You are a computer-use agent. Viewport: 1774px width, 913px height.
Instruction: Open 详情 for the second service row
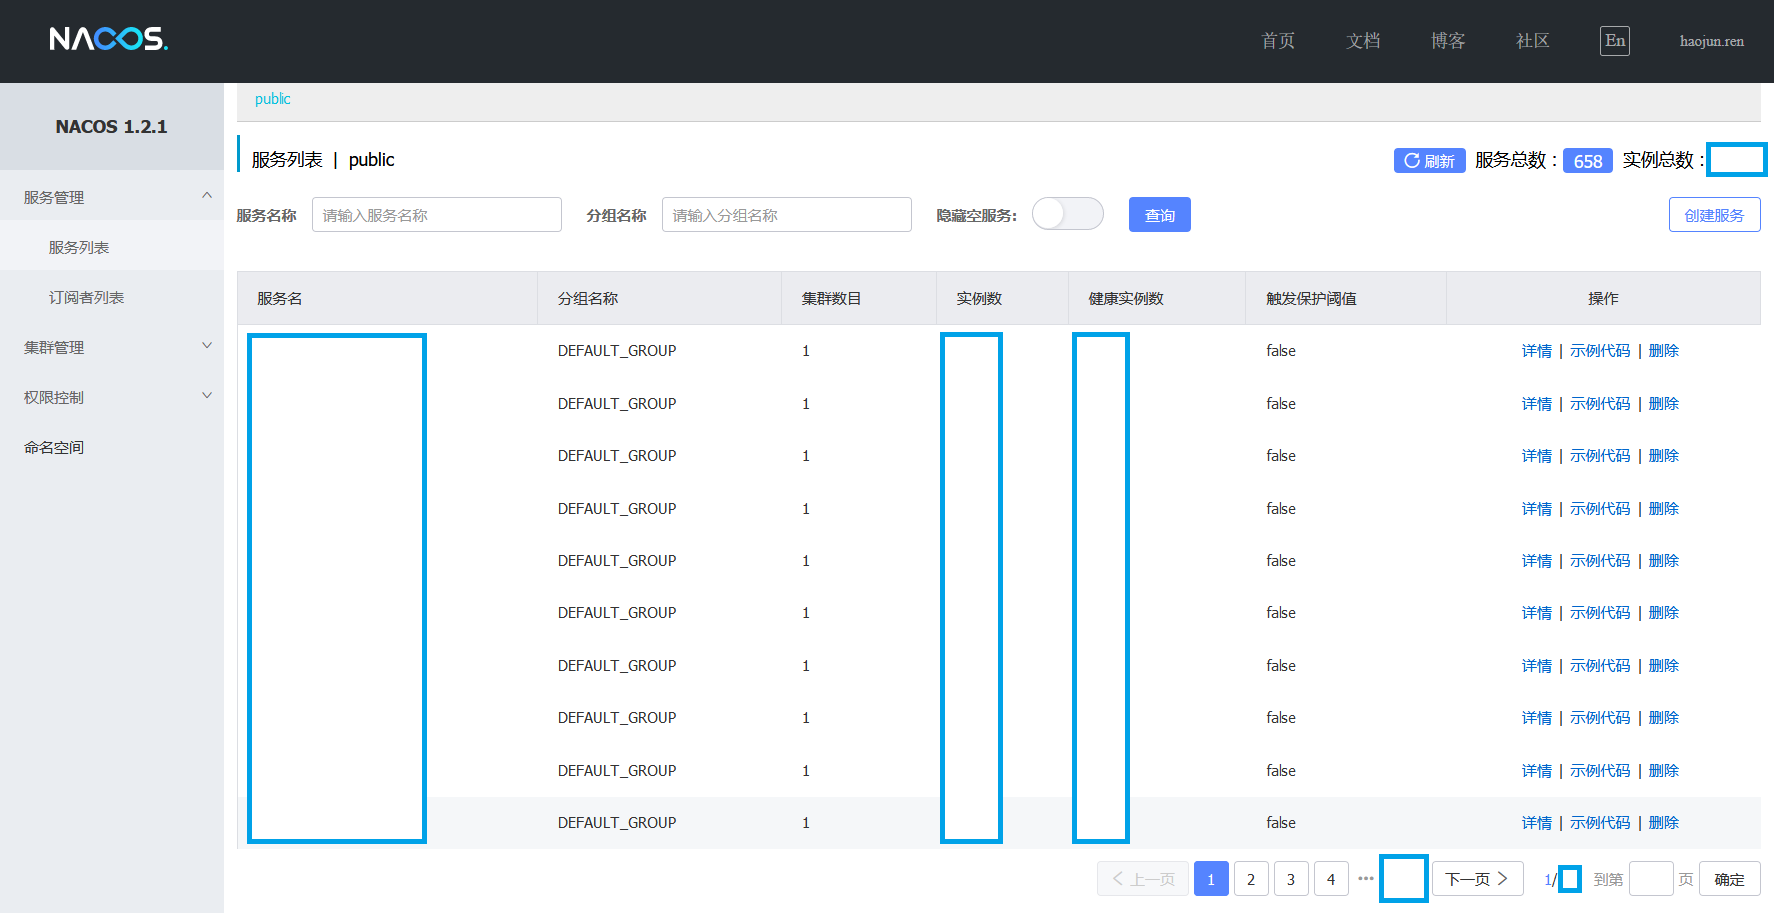[1537, 404]
